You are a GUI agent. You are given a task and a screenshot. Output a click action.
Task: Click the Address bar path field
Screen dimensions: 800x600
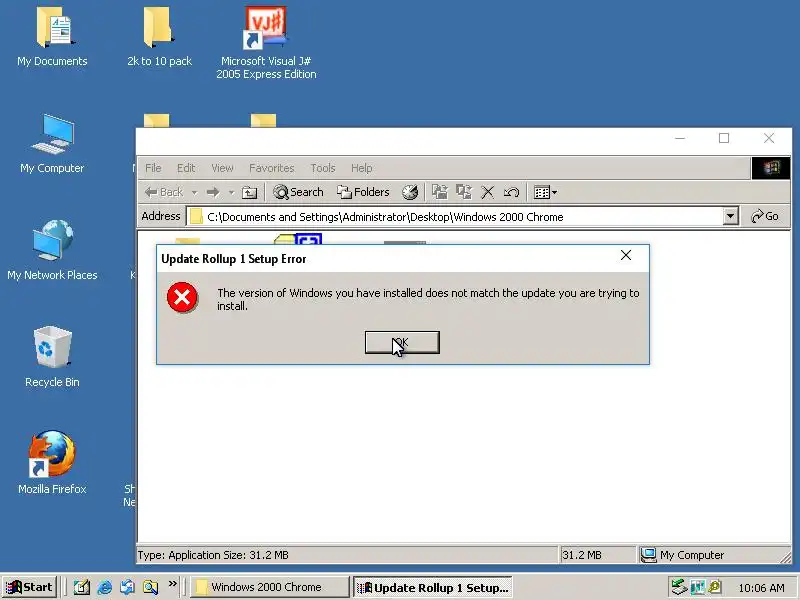point(455,217)
